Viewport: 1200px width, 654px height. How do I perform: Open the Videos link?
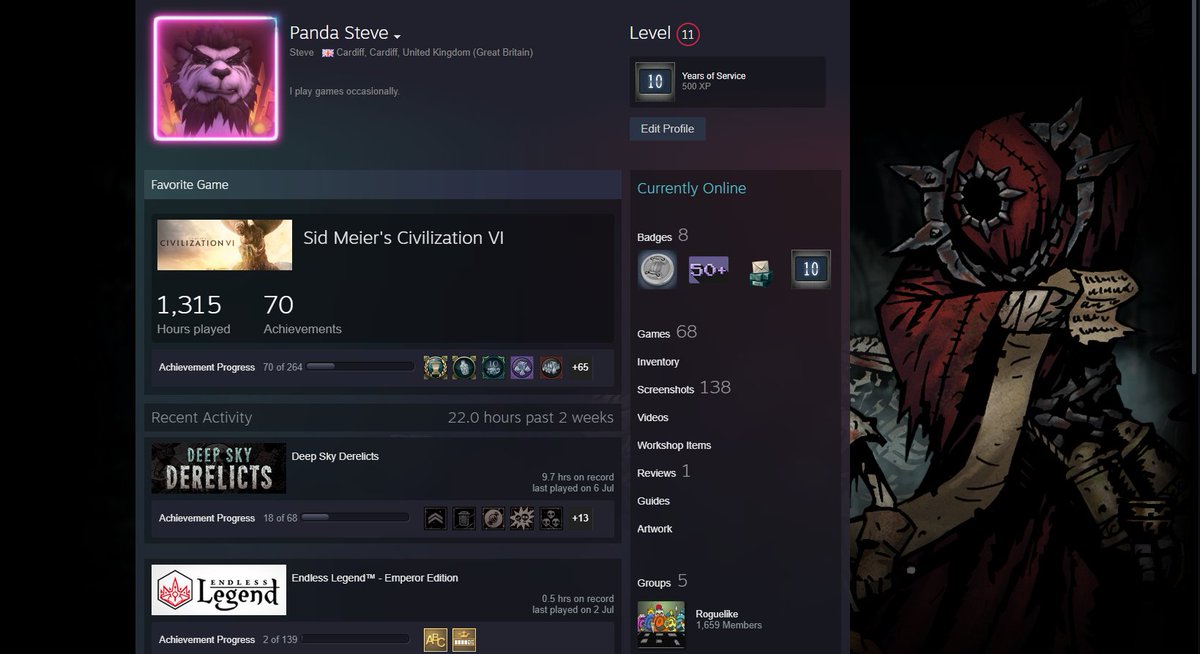click(653, 418)
